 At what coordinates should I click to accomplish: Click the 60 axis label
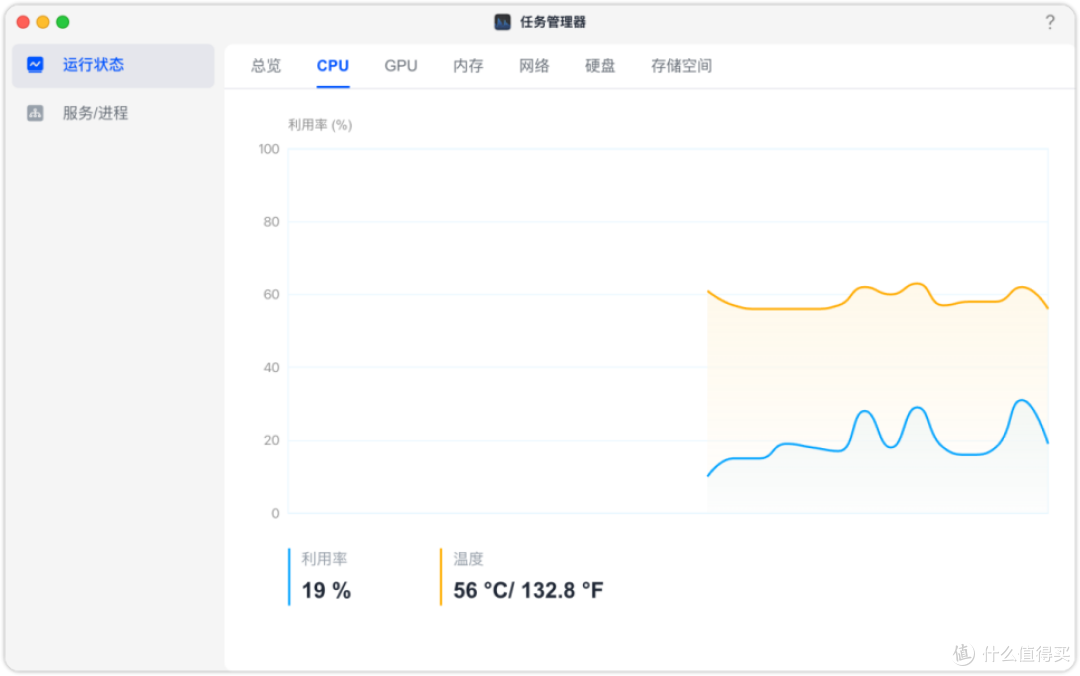[271, 294]
